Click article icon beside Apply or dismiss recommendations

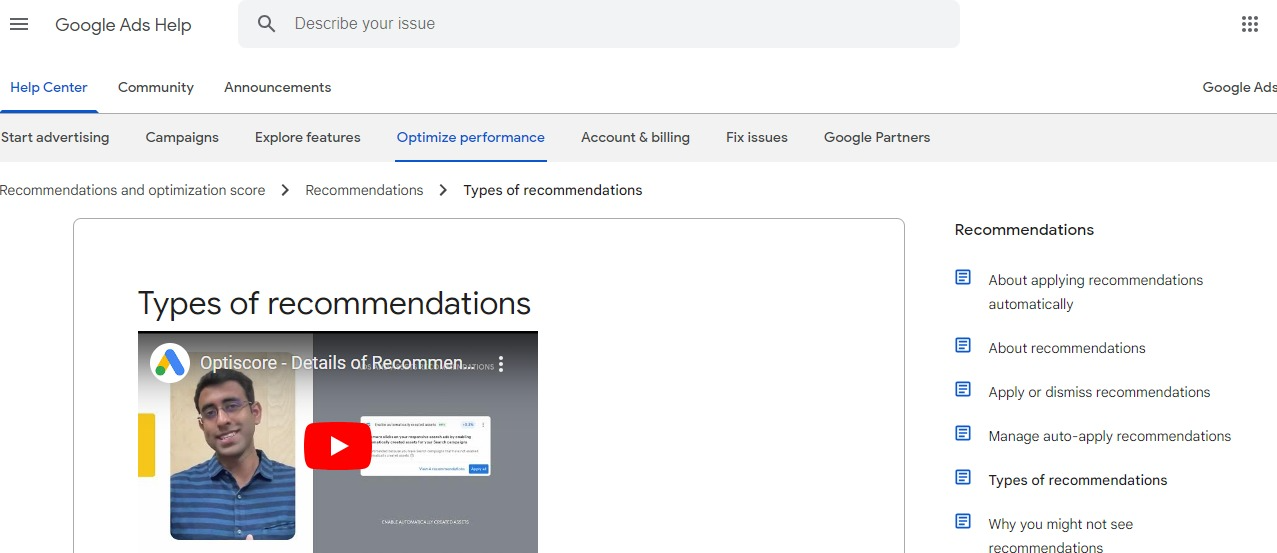(963, 390)
